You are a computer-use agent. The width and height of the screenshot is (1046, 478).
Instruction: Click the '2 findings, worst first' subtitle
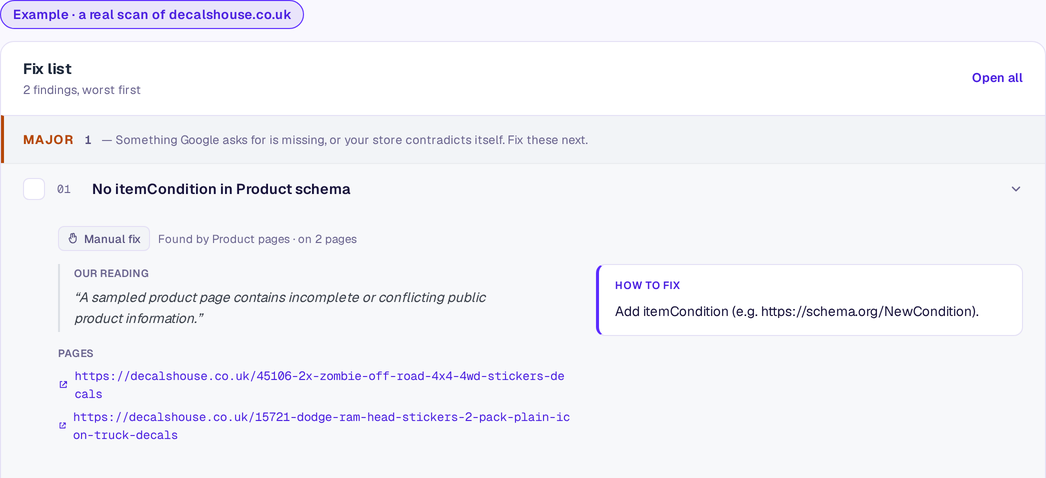coord(82,90)
